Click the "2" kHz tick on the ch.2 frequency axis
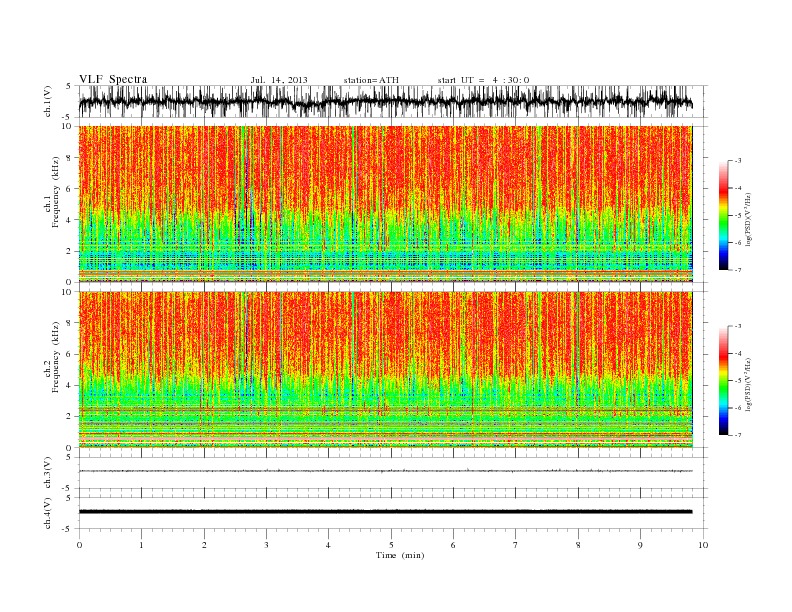792x612 pixels. (x=69, y=417)
